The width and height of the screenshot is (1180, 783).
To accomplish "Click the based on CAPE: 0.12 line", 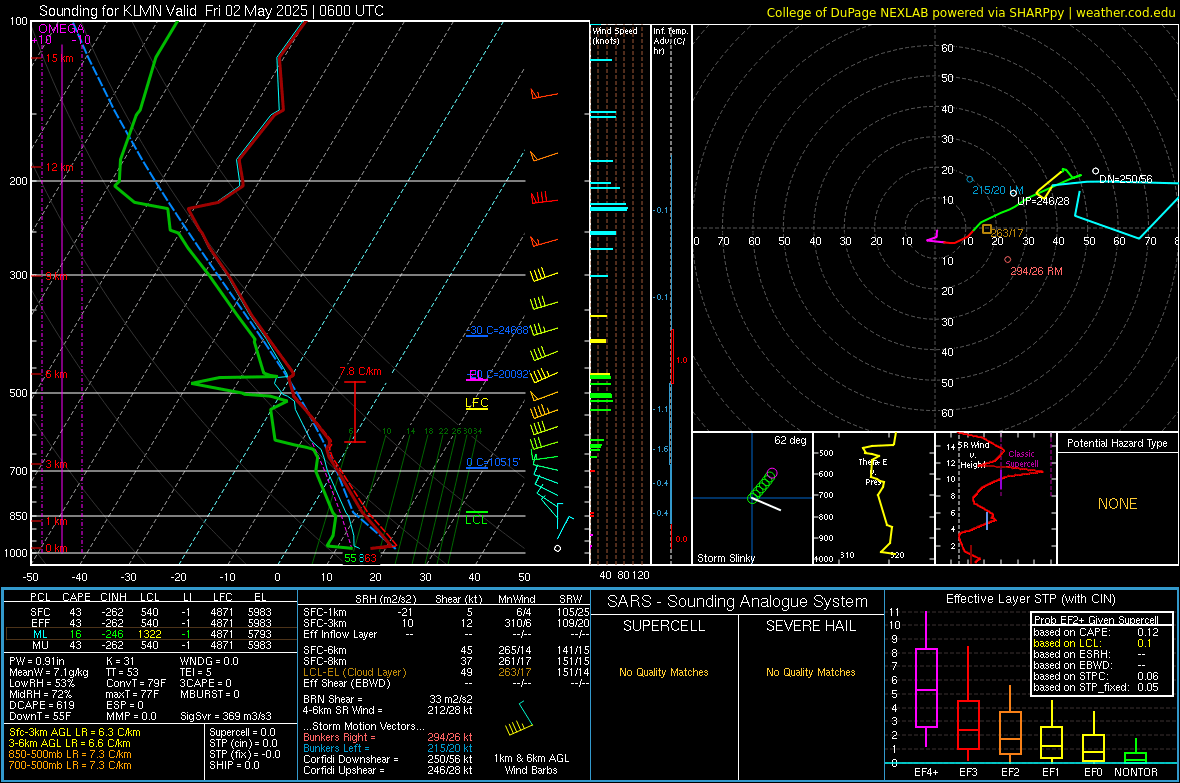I will click(1096, 632).
